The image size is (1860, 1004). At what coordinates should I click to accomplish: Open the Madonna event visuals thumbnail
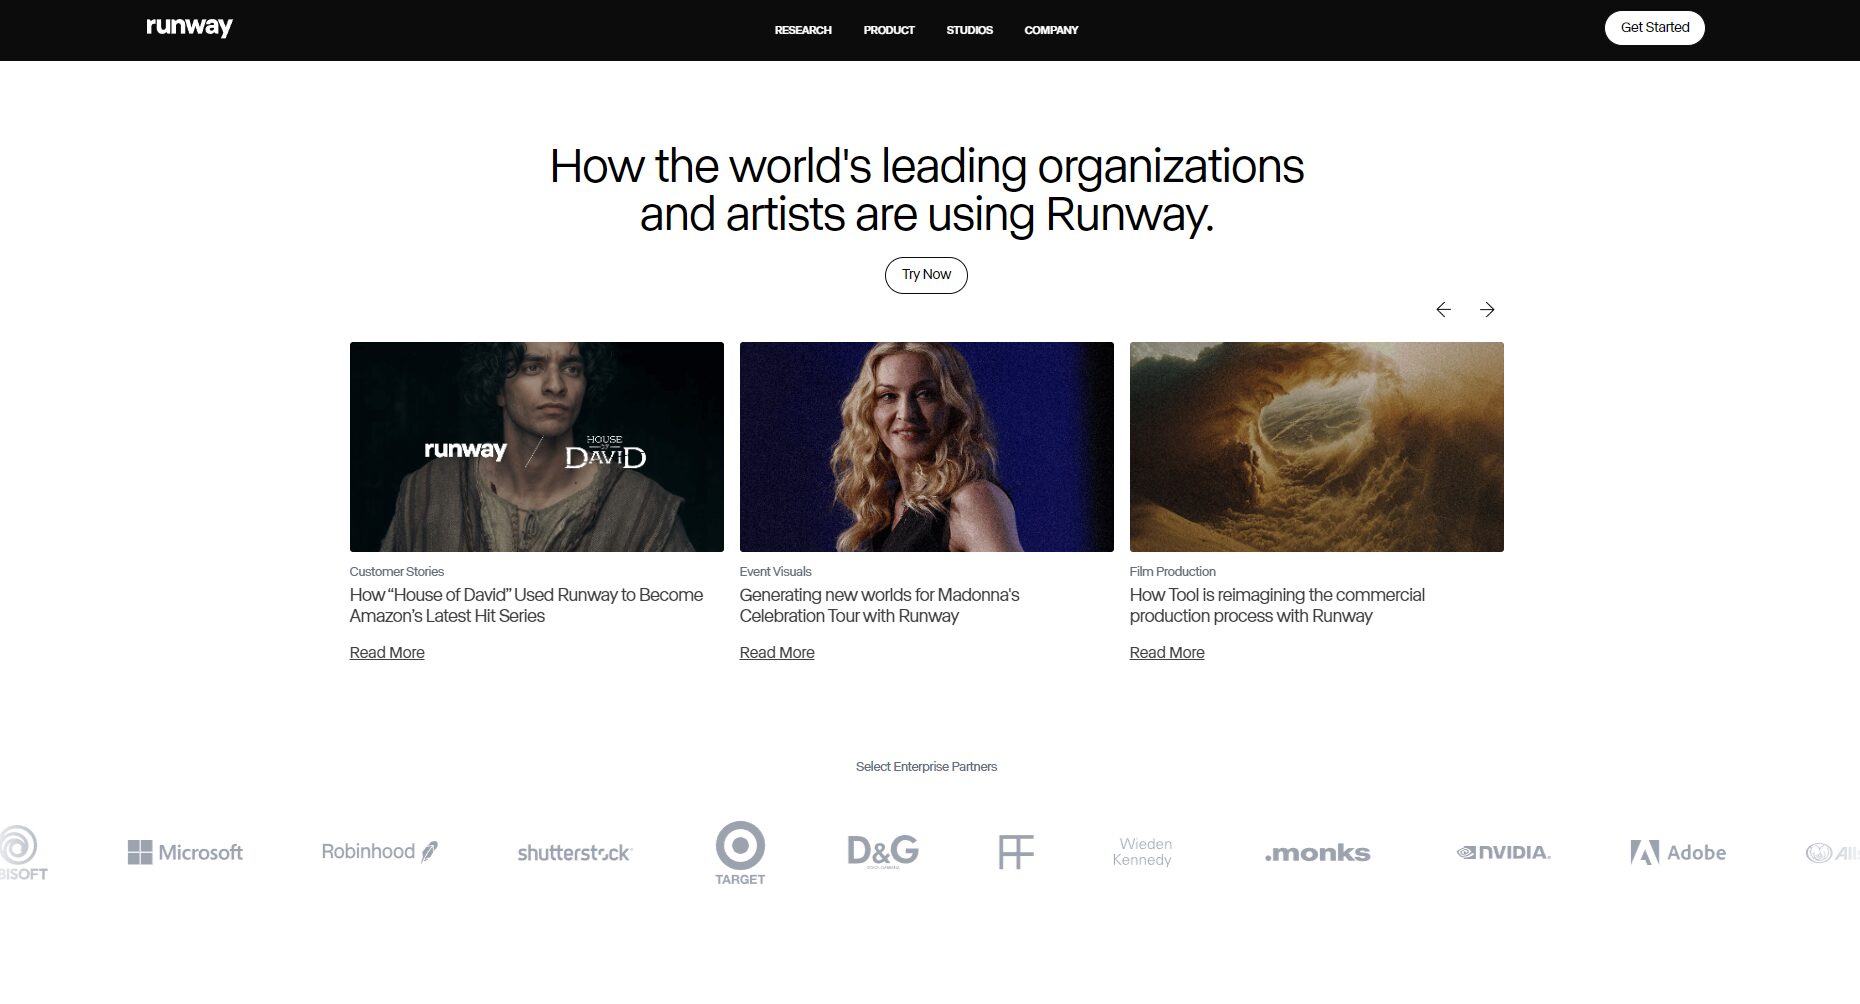pyautogui.click(x=927, y=447)
